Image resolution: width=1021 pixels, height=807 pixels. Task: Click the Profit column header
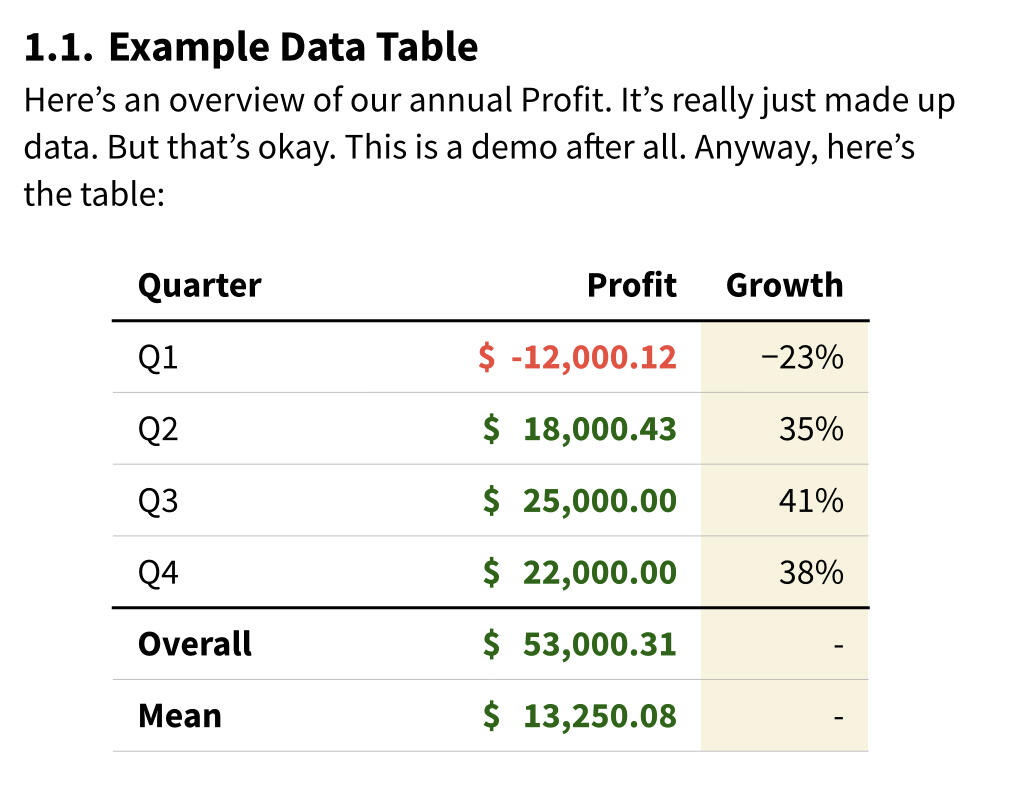click(x=631, y=286)
